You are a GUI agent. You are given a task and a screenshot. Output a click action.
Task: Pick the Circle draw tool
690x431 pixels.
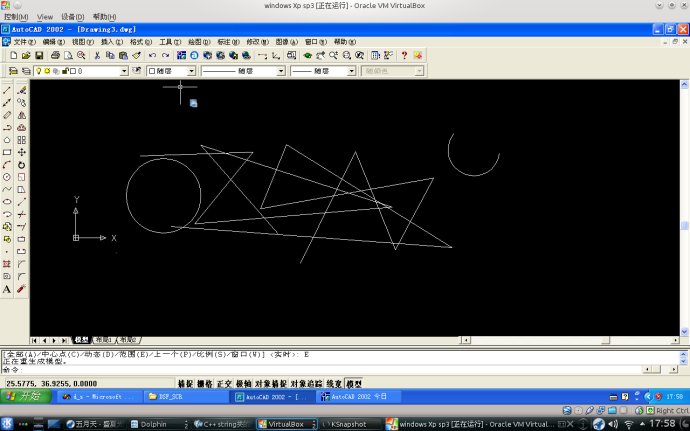click(x=7, y=177)
